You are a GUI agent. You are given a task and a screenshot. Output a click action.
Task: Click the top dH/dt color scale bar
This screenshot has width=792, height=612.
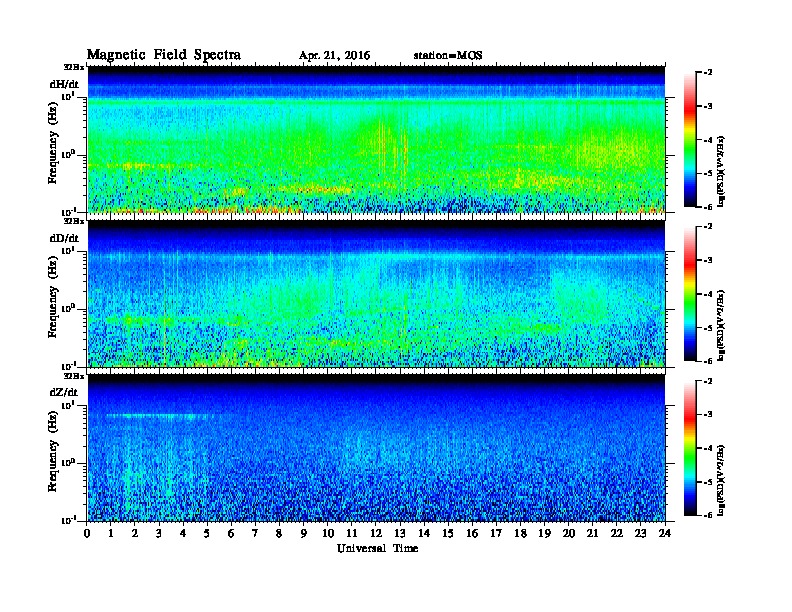[690, 140]
